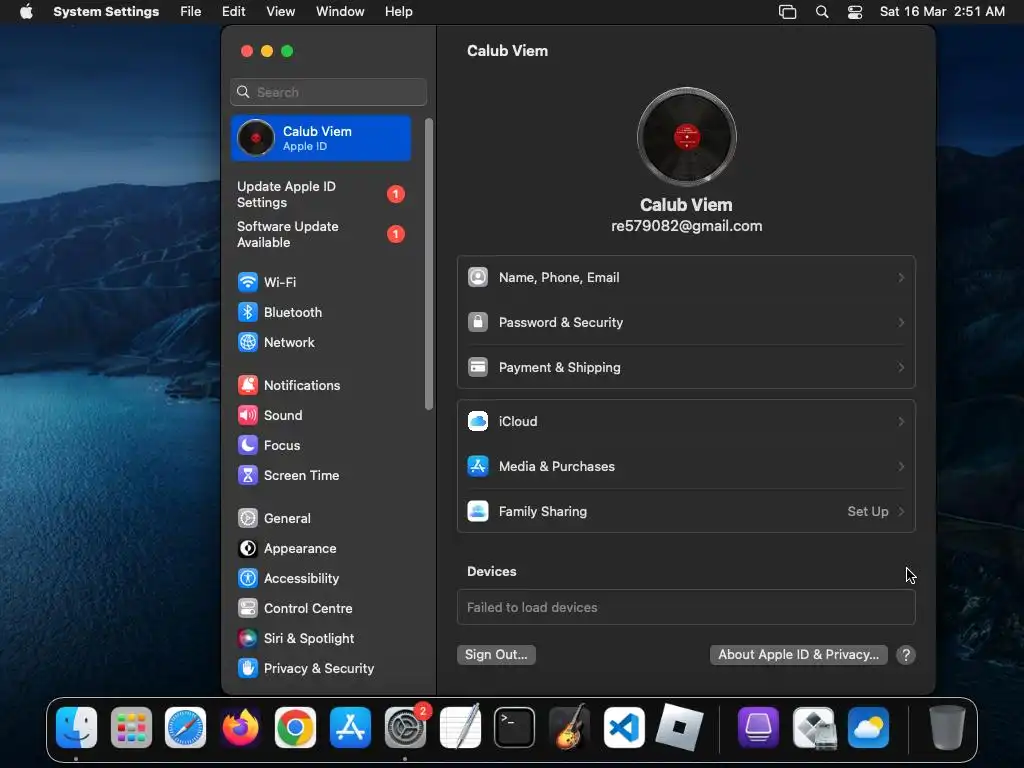Screen dimensions: 1024x768
Task: Open Finder from the Dock
Action: (76, 728)
